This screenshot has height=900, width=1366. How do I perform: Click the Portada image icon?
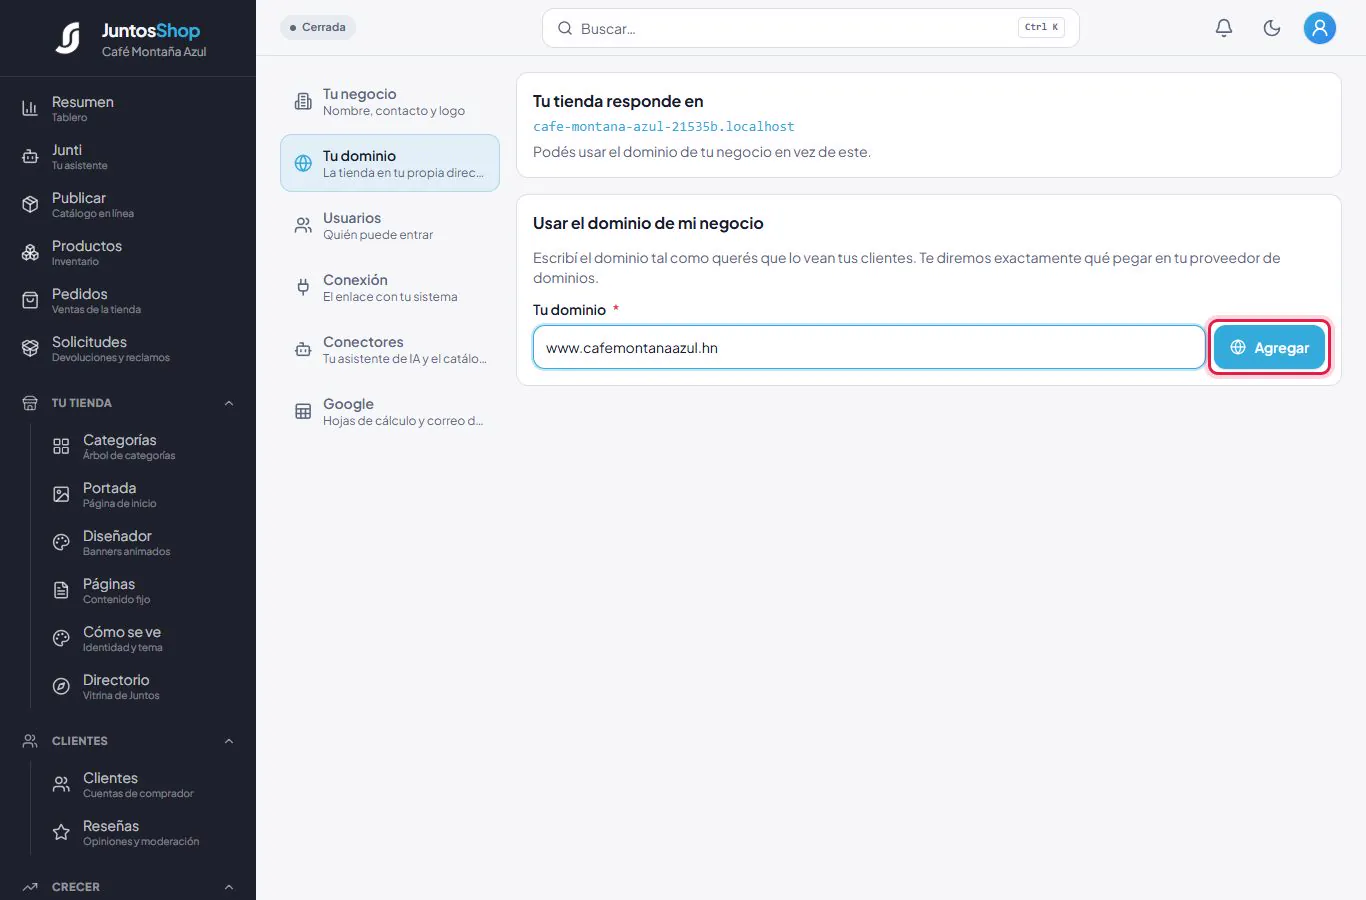click(x=61, y=494)
